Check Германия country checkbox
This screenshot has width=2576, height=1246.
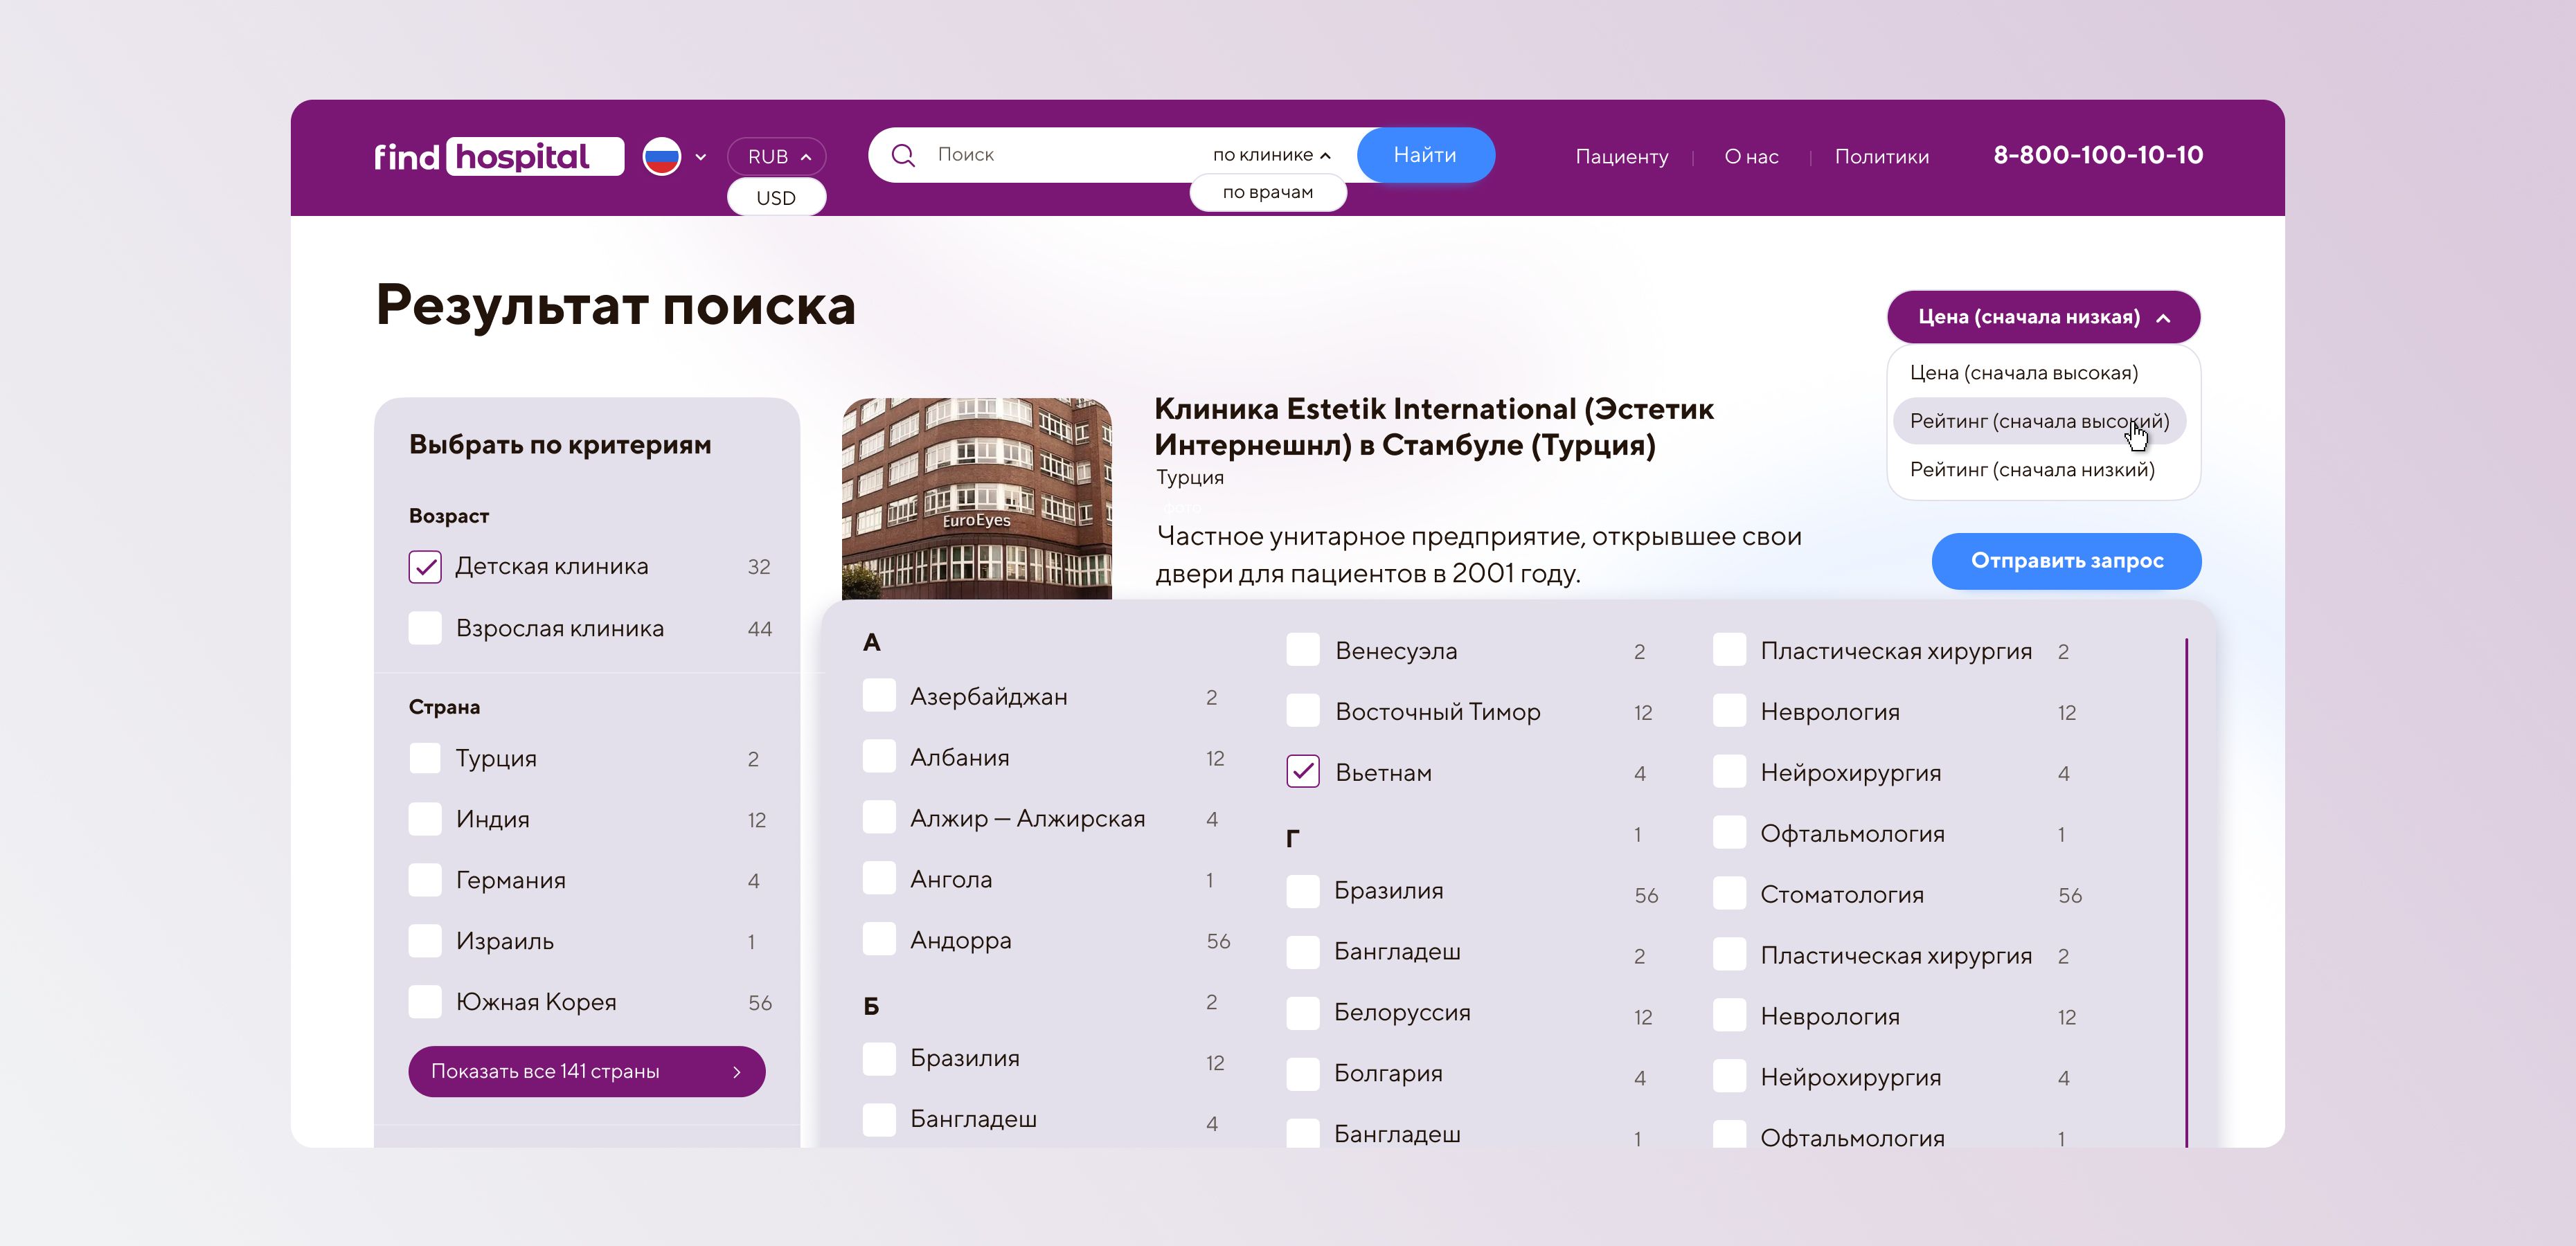[x=425, y=880]
